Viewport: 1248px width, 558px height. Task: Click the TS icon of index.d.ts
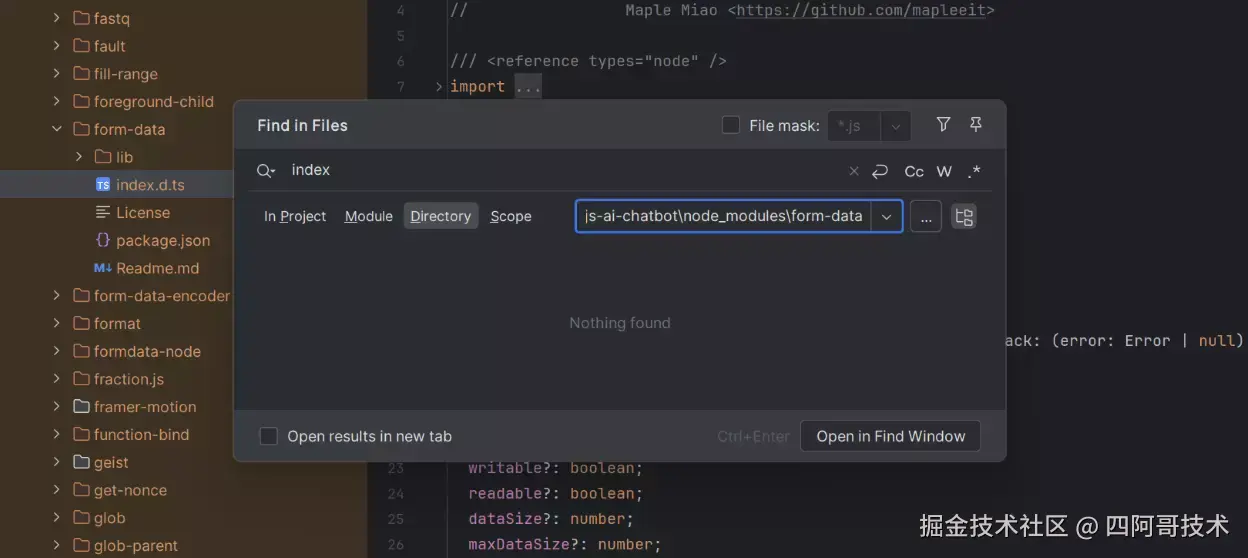[103, 185]
